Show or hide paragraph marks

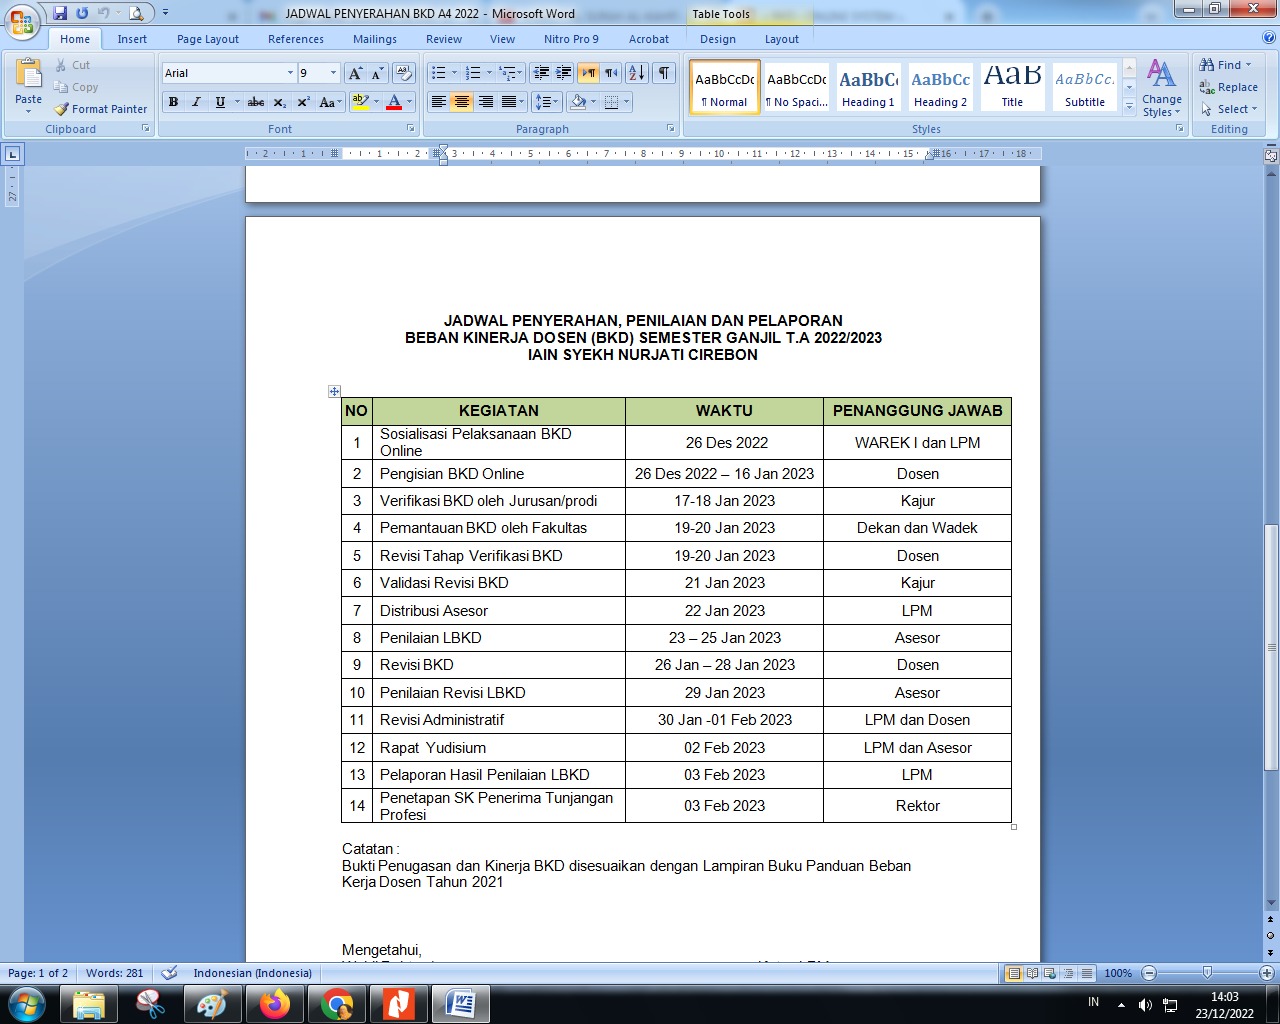pyautogui.click(x=663, y=73)
